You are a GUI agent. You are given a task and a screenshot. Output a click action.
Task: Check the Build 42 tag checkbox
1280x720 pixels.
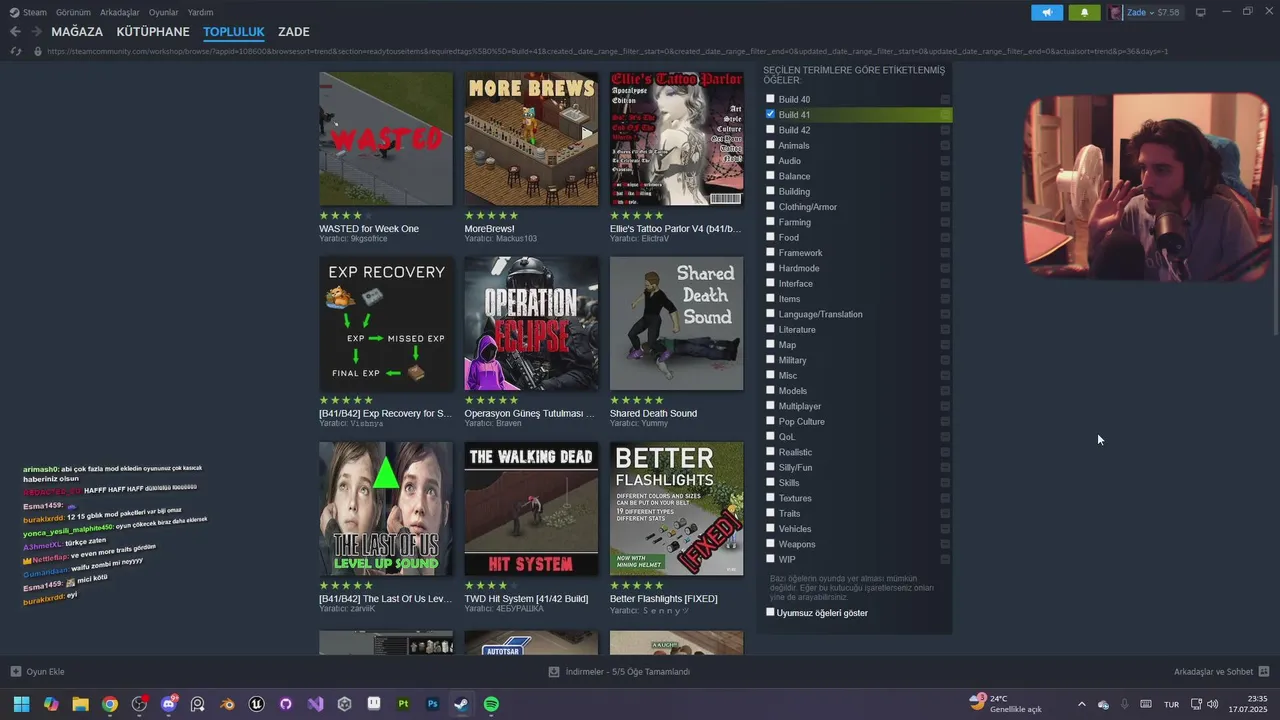pyautogui.click(x=770, y=130)
